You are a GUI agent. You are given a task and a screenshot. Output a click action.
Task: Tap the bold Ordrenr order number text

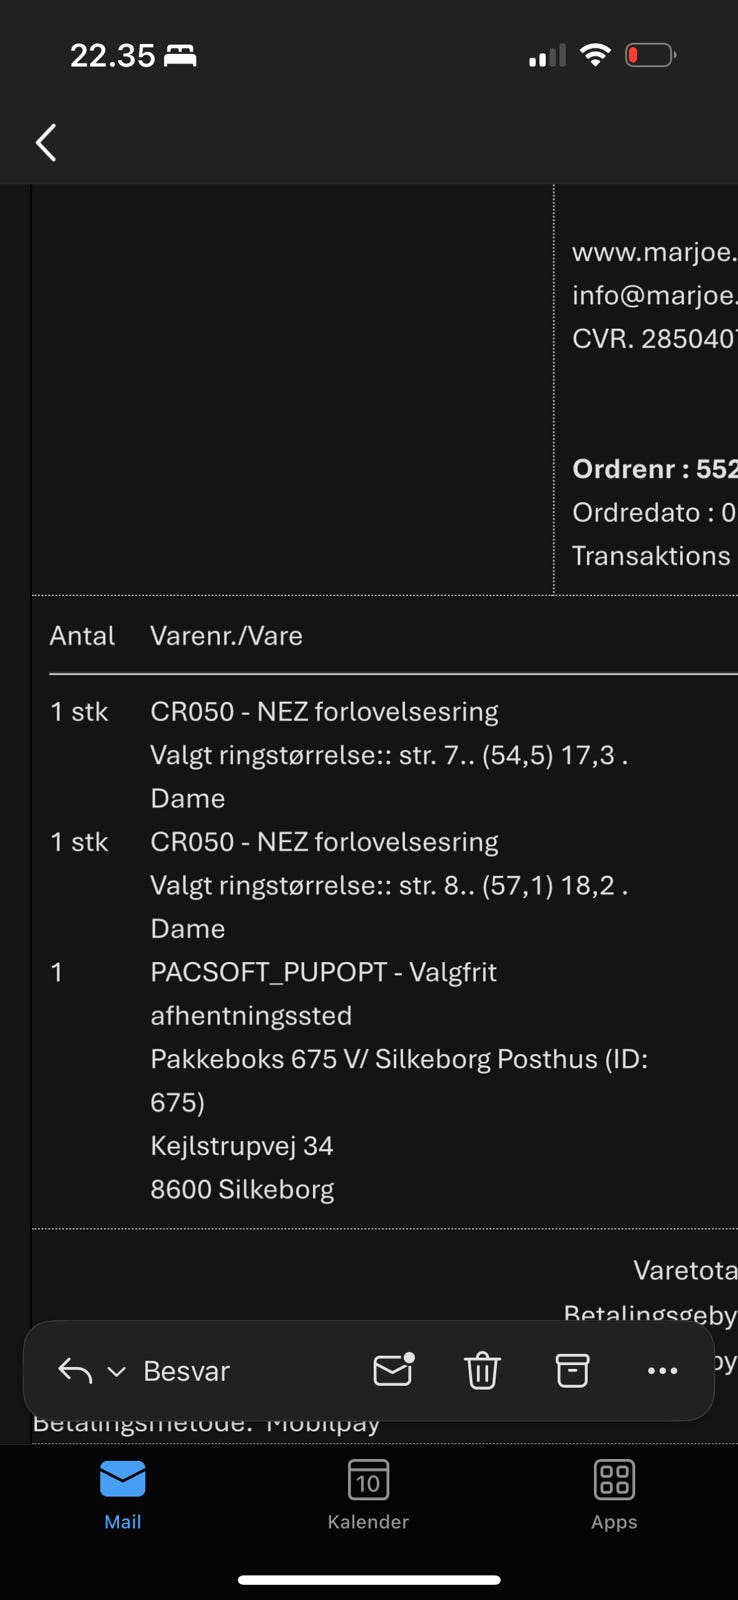click(x=654, y=469)
